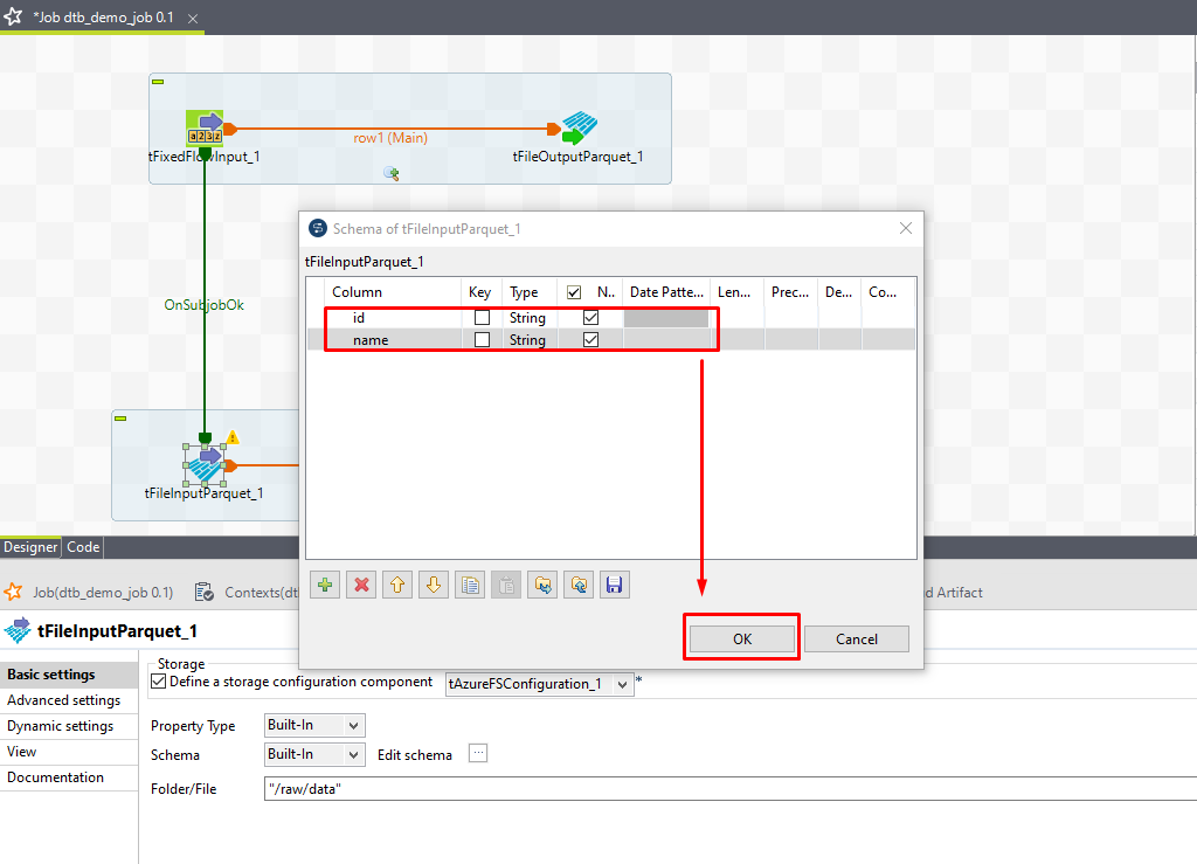
Task: Select the tFixedFlowInput_1 component icon
Action: coord(205,129)
